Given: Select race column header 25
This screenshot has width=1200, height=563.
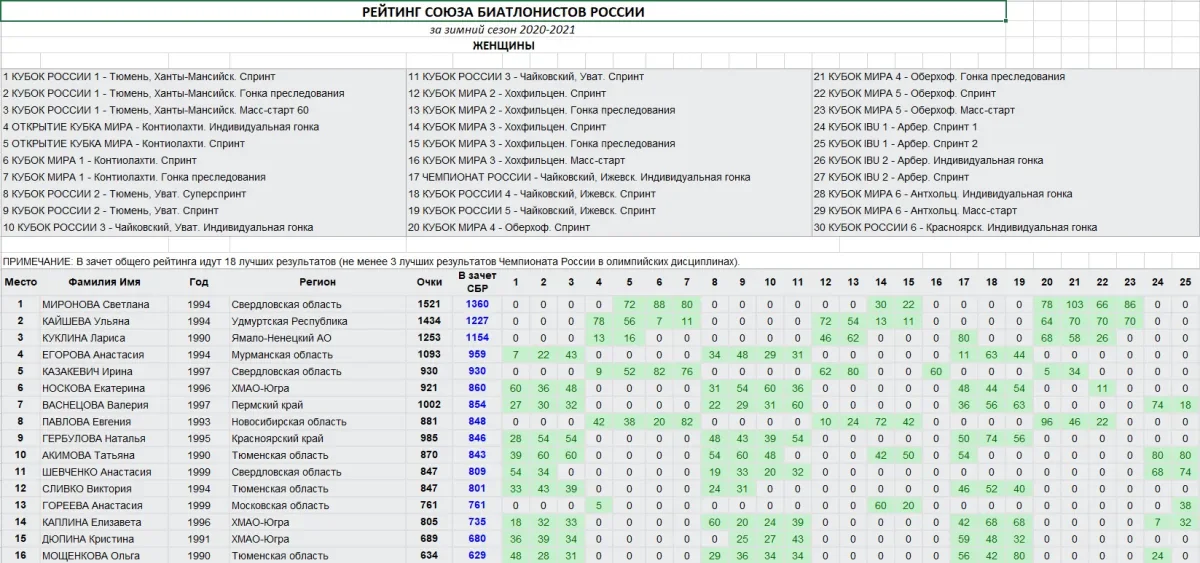Looking at the screenshot, I should coord(1186,282).
